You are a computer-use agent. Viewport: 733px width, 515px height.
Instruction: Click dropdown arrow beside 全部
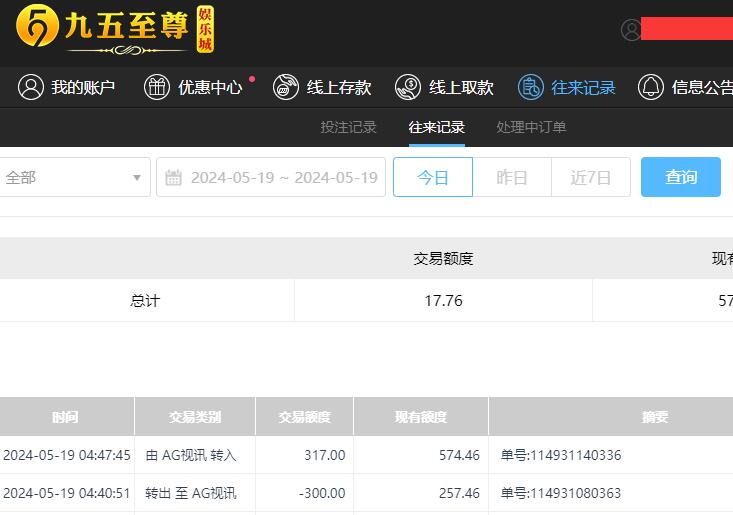137,178
